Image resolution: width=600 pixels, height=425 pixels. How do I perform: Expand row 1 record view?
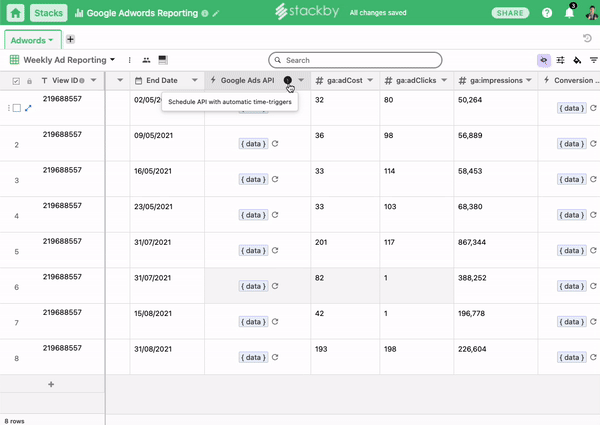28,108
